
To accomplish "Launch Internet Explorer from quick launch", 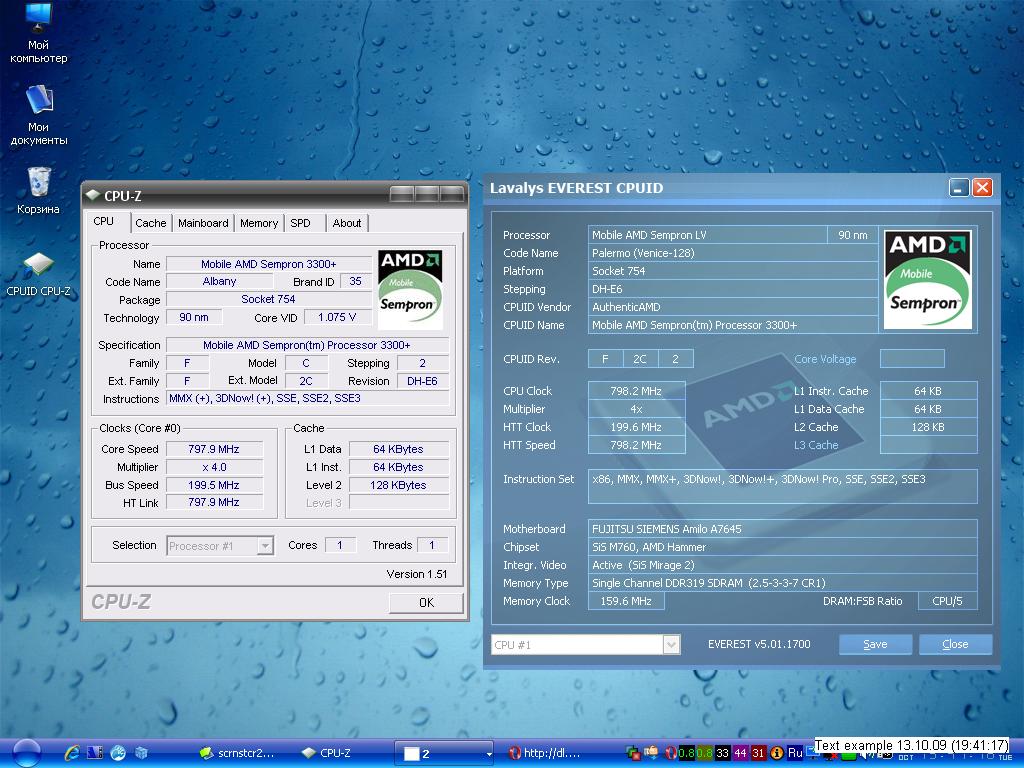I will pos(72,753).
